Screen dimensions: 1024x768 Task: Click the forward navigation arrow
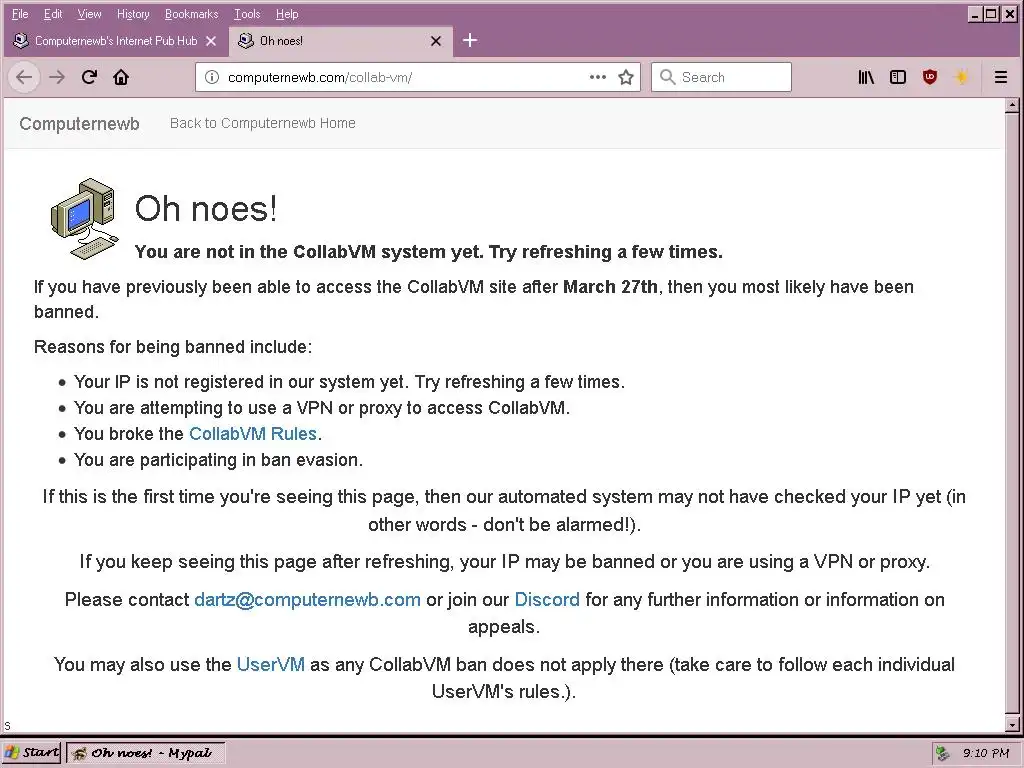[57, 77]
